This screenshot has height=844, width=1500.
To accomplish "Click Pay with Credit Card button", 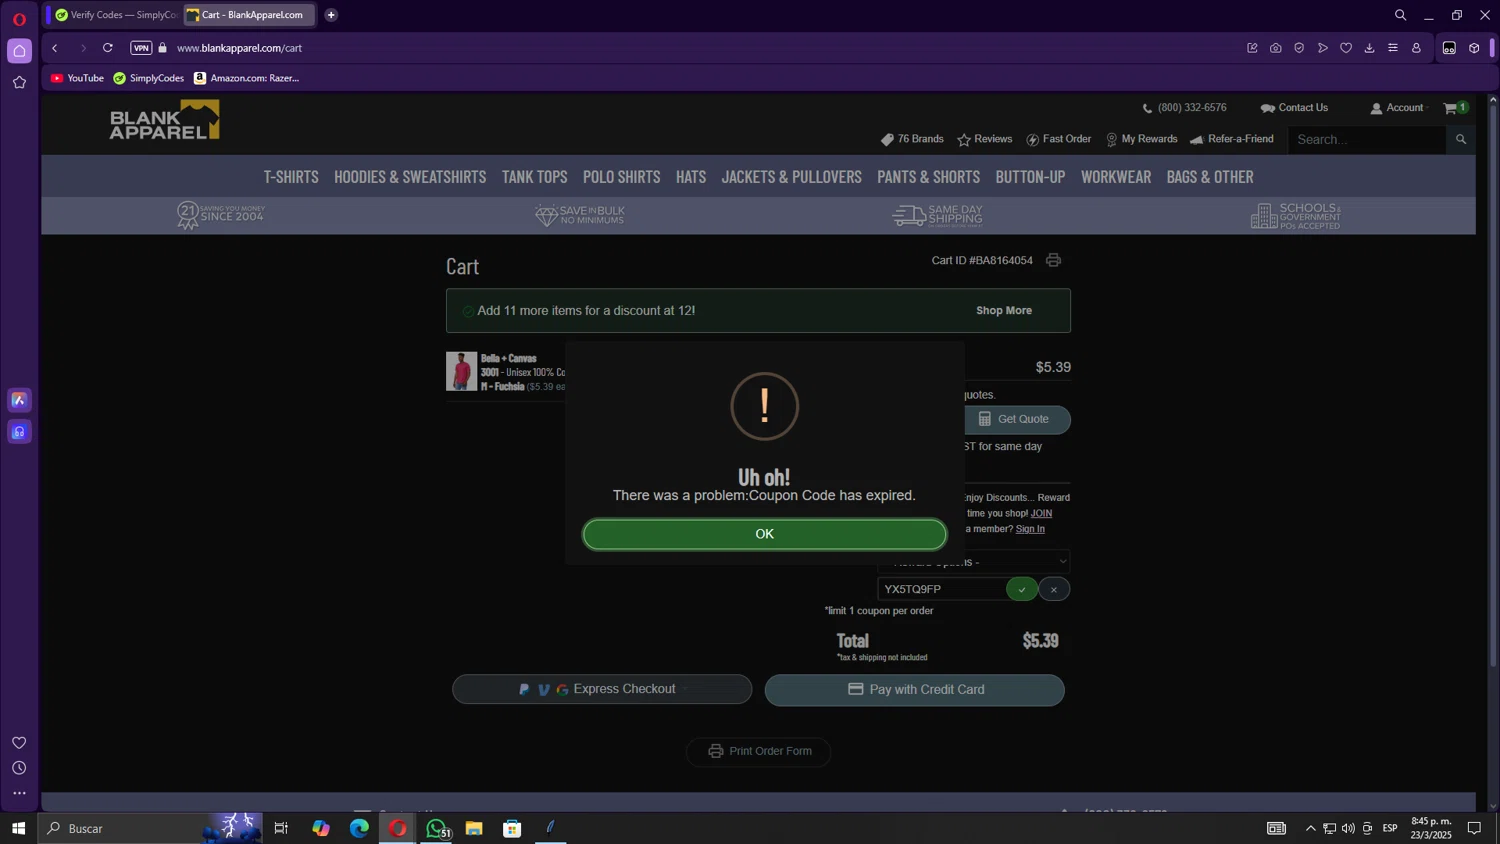I will coord(915,690).
